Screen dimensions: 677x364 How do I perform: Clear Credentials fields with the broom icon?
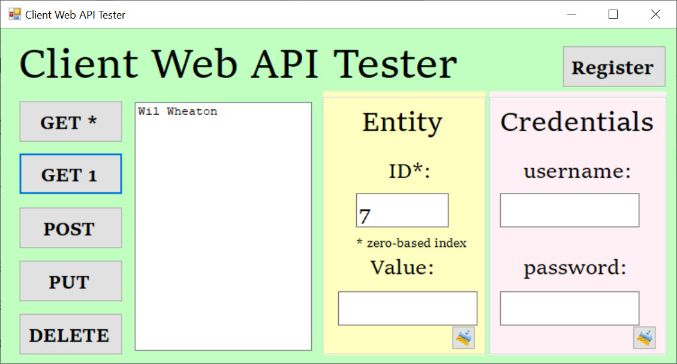tap(644, 338)
